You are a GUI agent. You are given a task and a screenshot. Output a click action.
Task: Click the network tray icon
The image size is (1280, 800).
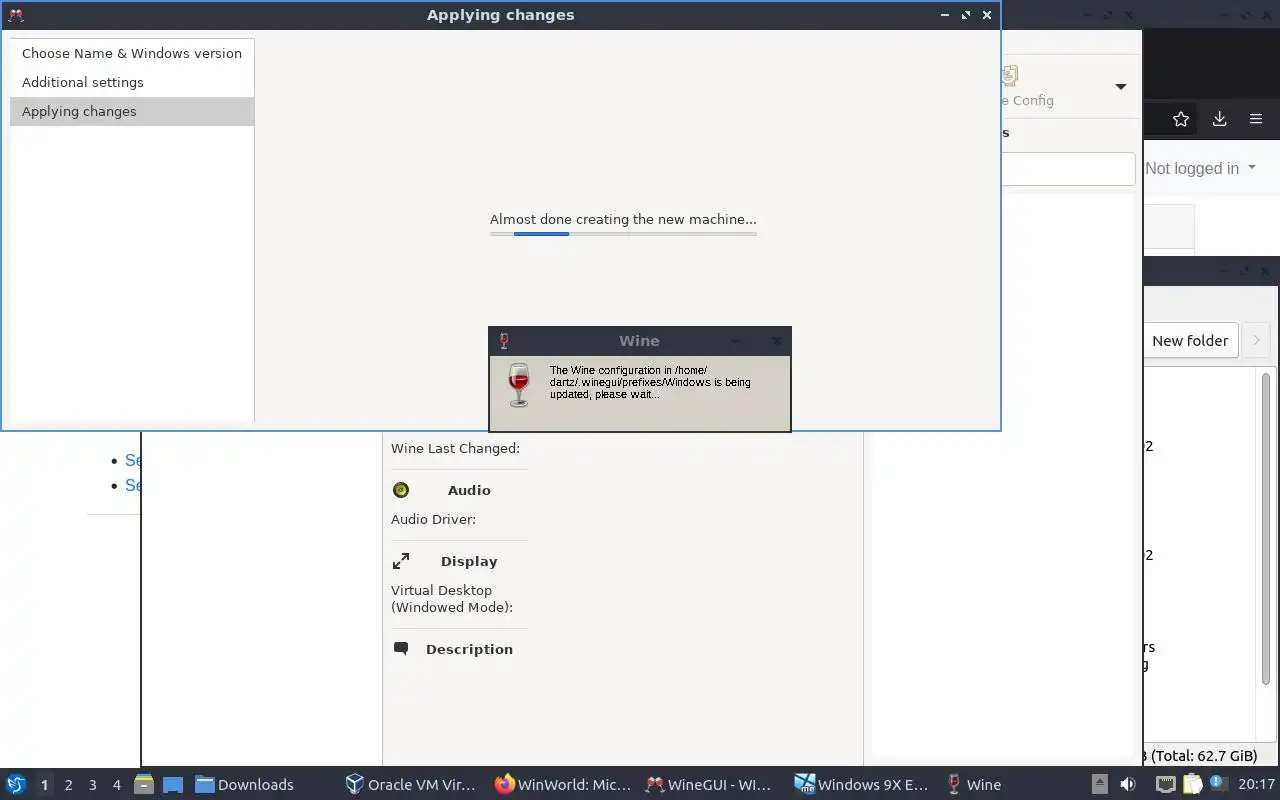click(1165, 784)
